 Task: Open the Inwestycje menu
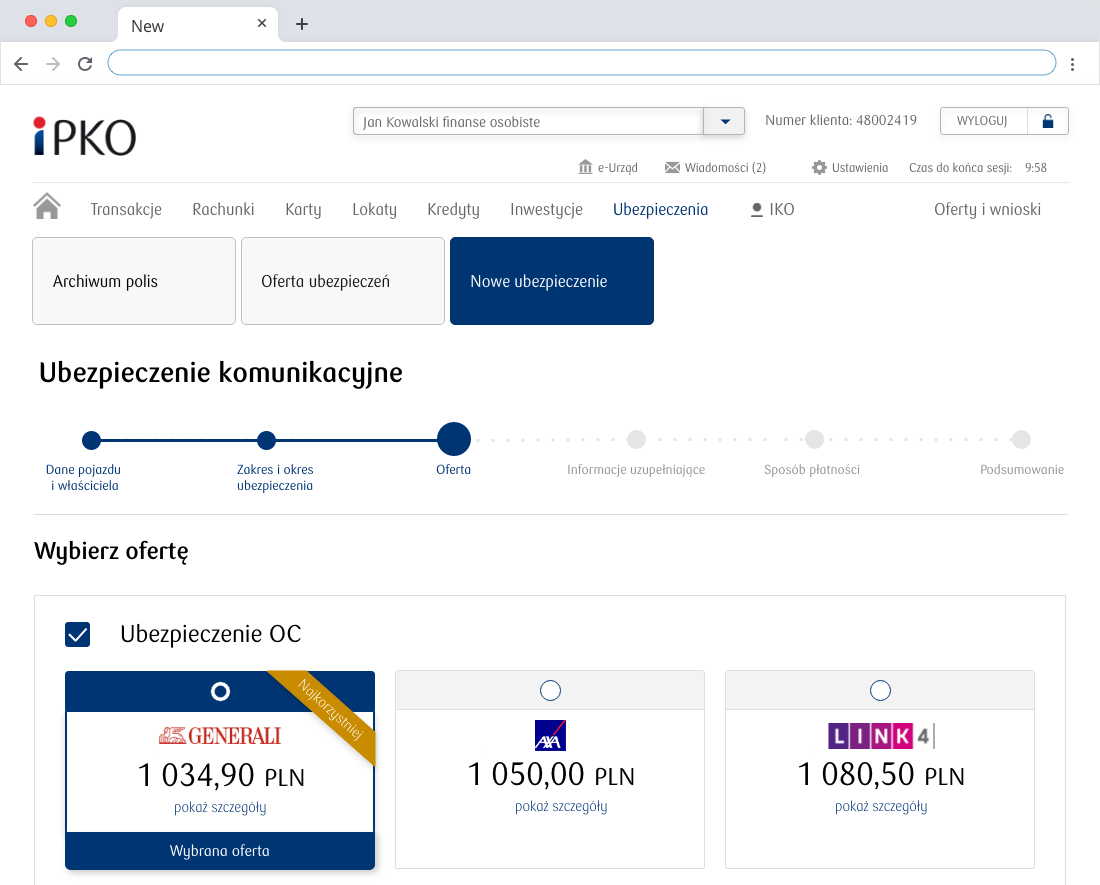[546, 209]
